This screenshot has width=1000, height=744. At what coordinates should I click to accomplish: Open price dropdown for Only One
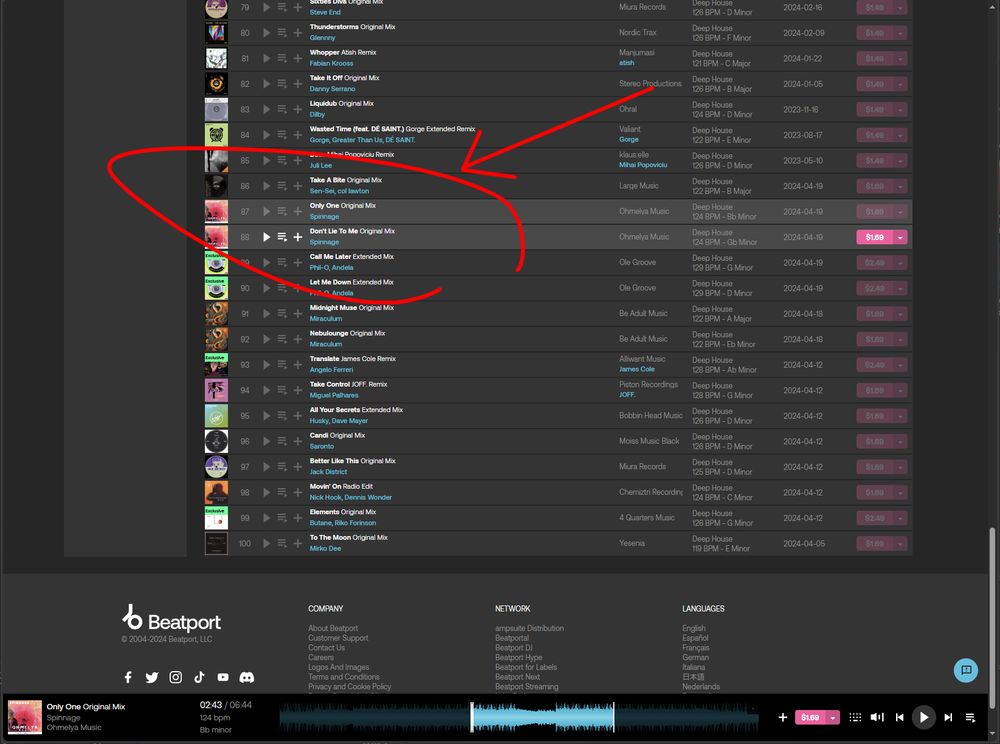(900, 212)
